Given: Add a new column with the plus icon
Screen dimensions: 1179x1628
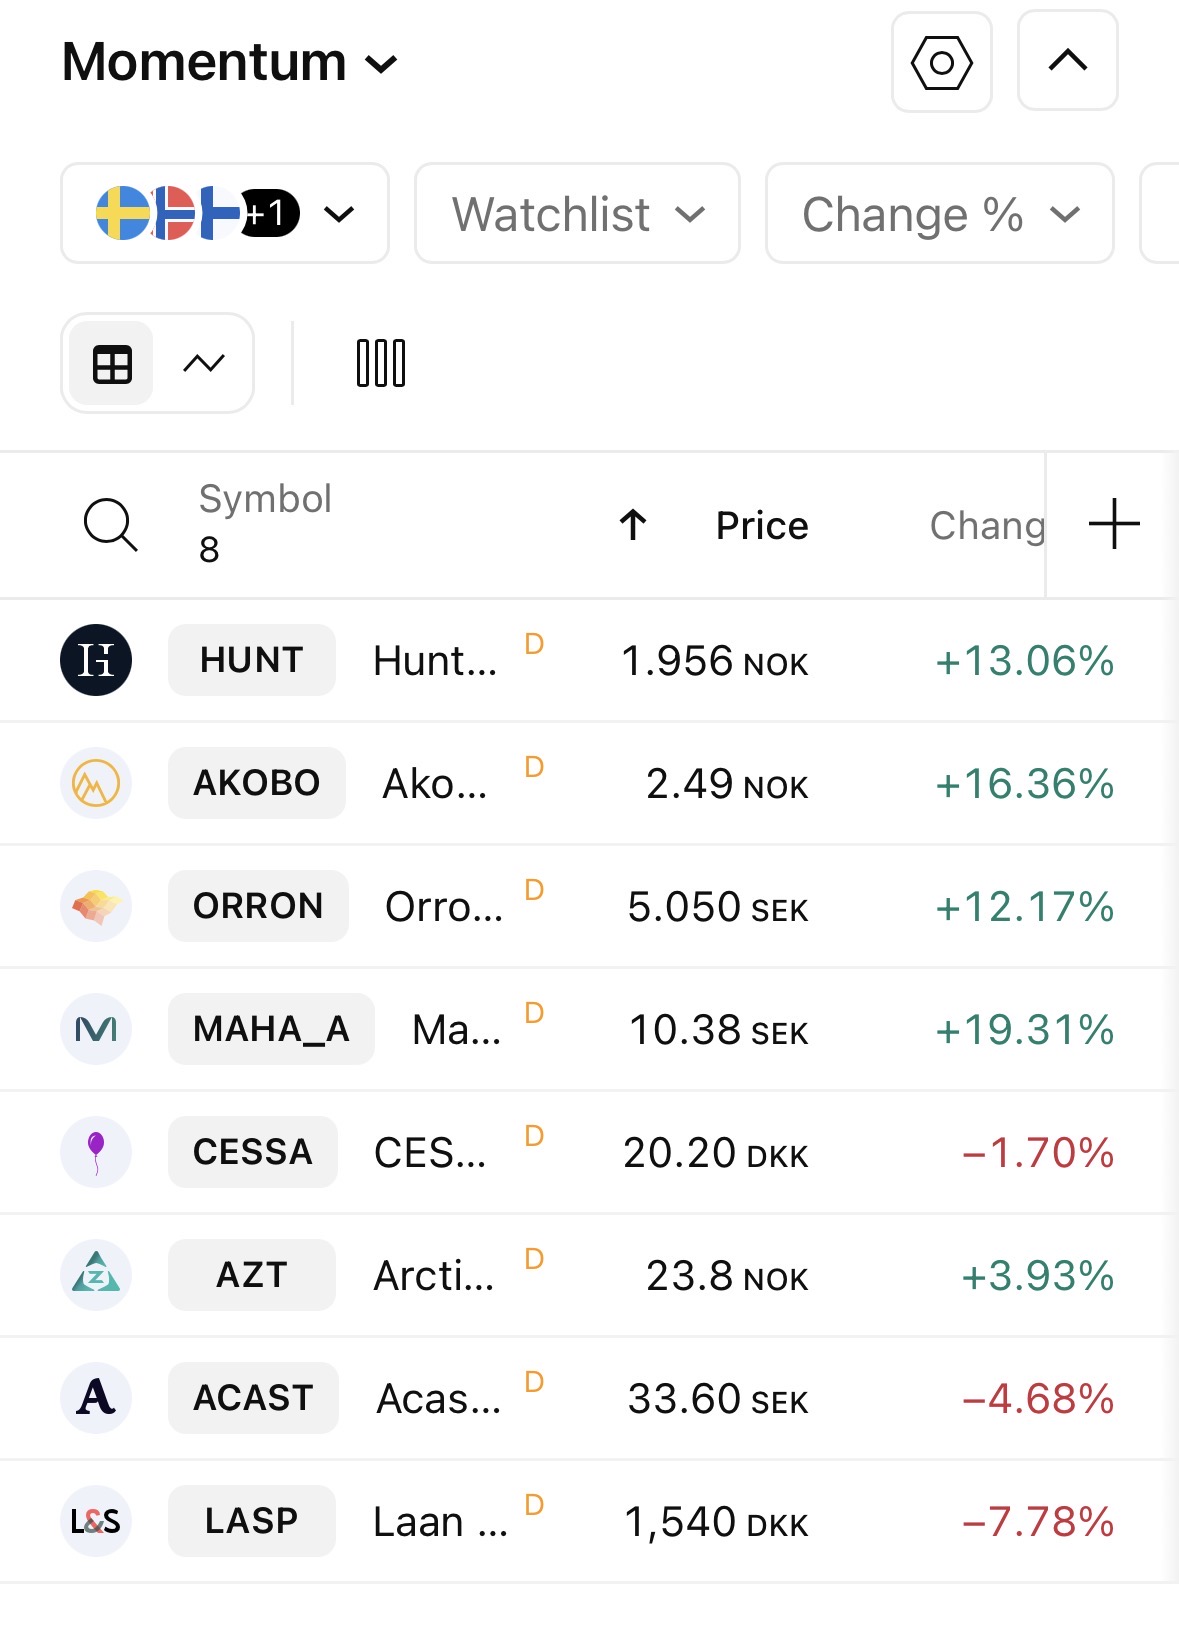Looking at the screenshot, I should pos(1113,524).
